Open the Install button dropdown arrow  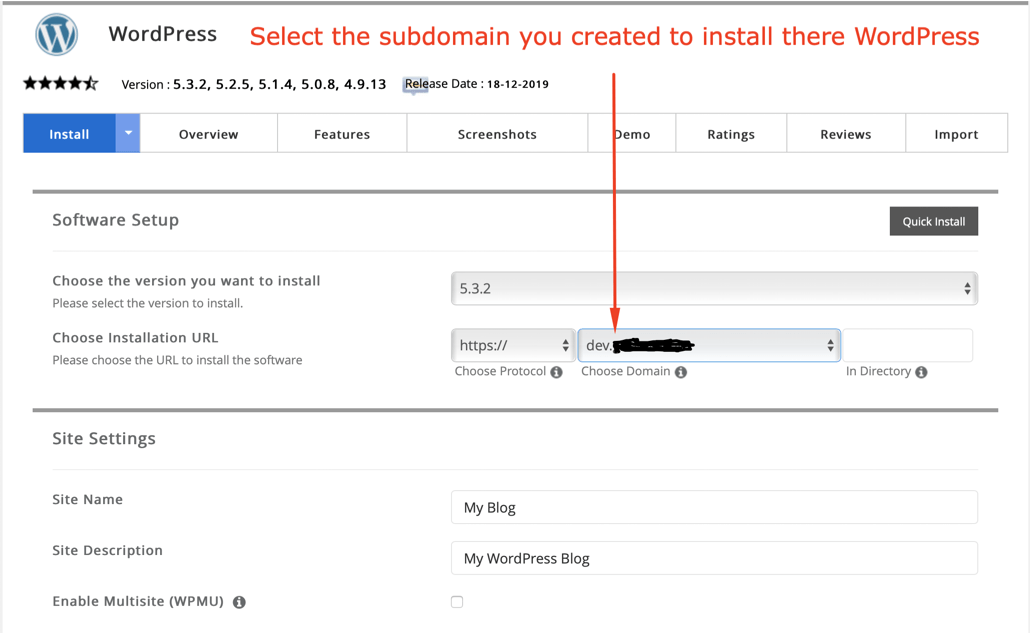tap(128, 133)
